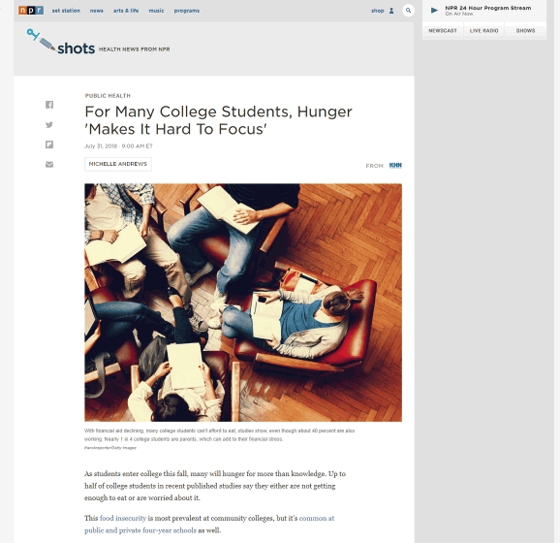560x543 pixels.
Task: Open the music menu
Action: pos(156,11)
